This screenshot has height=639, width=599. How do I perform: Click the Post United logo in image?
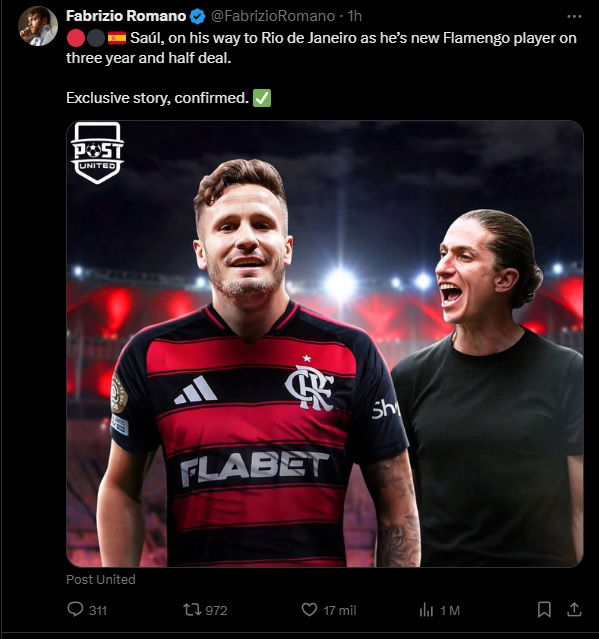pyautogui.click(x=97, y=152)
